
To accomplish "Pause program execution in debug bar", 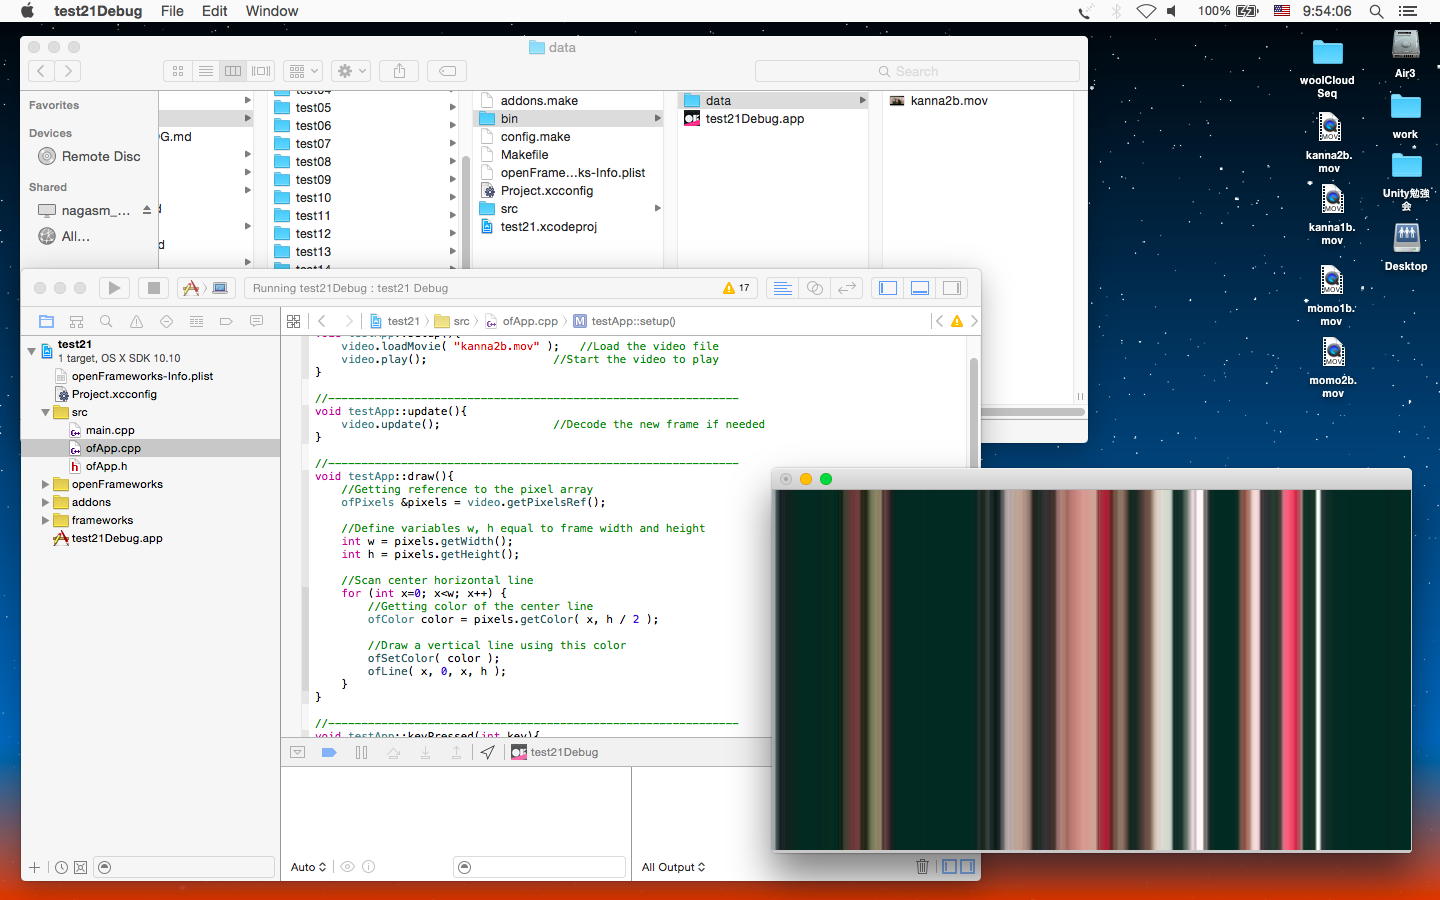I will click(x=361, y=753).
